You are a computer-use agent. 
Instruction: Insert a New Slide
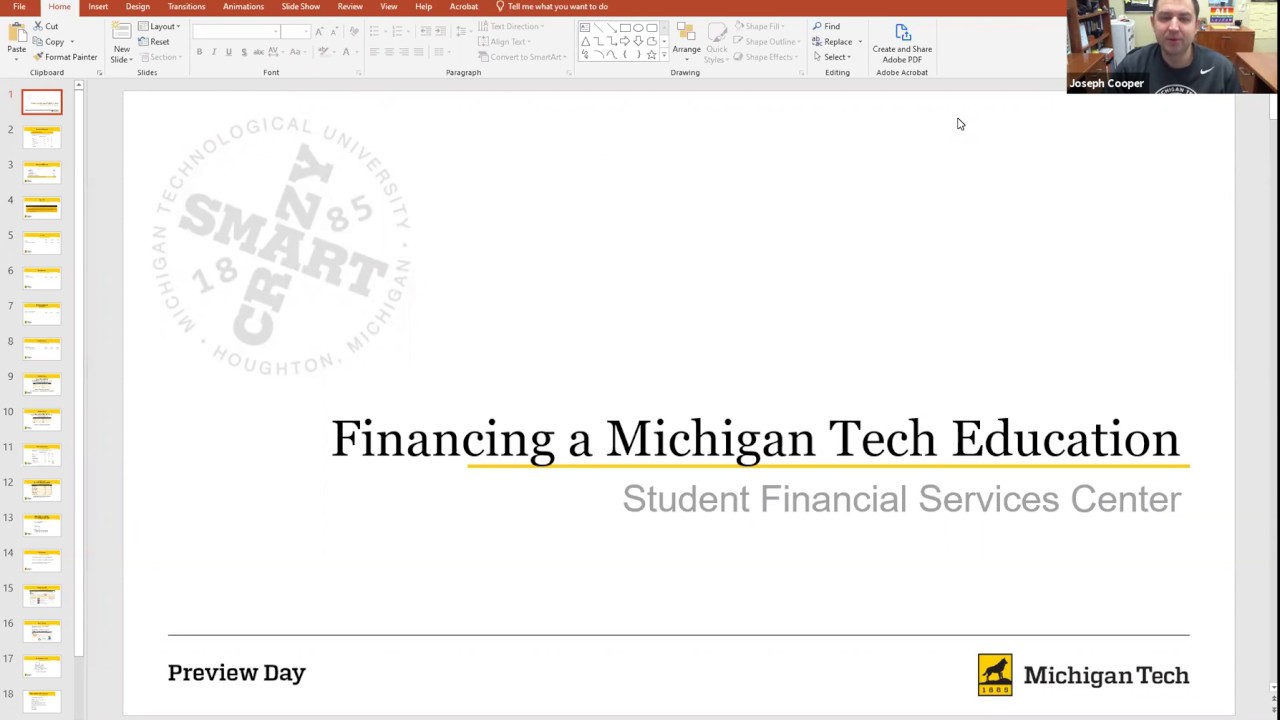click(122, 43)
